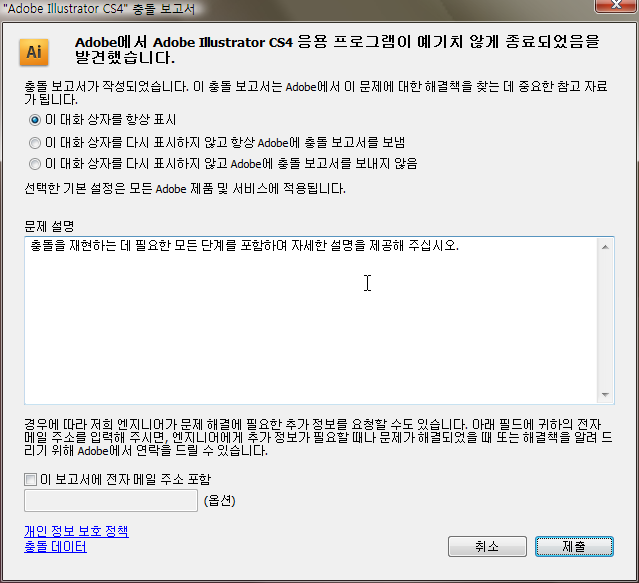Choose option to always send crash report to Adobe

click(x=35, y=143)
